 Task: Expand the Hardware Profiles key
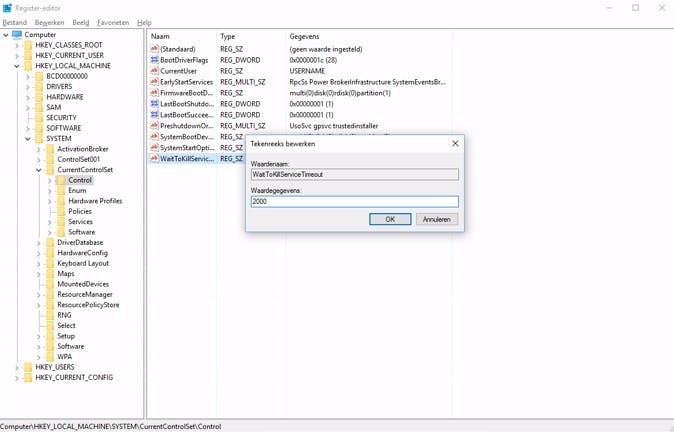pos(49,201)
